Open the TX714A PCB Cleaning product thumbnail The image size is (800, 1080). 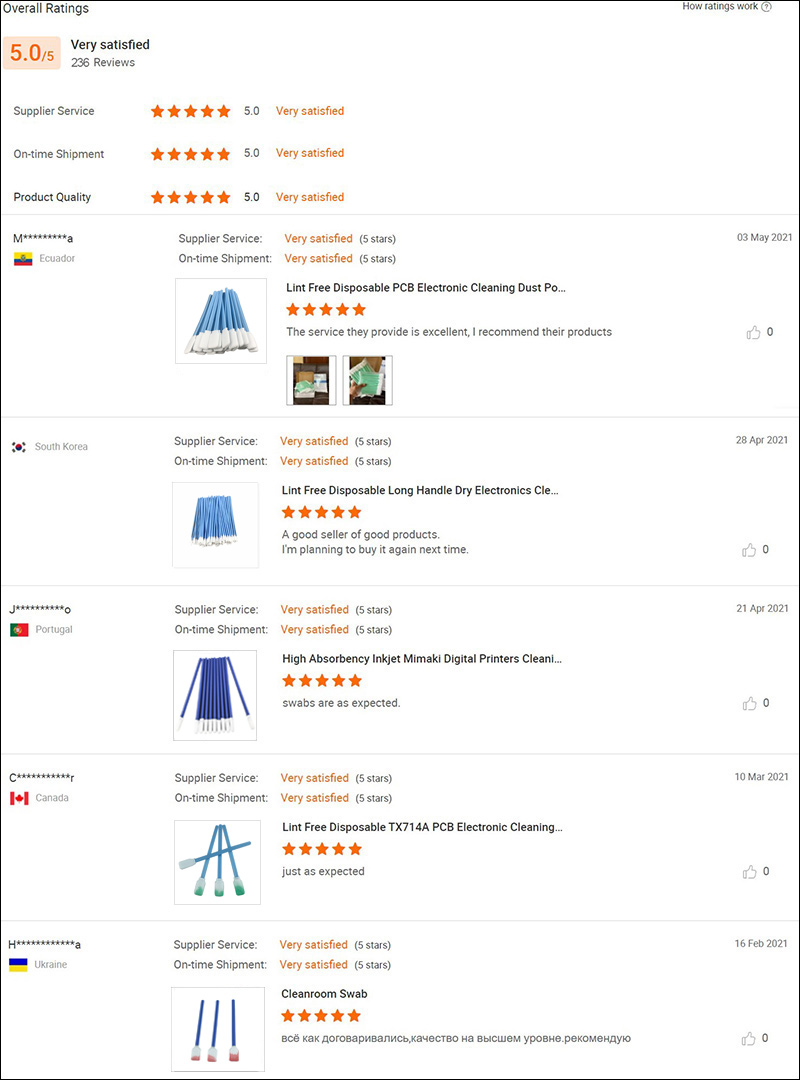pos(217,861)
